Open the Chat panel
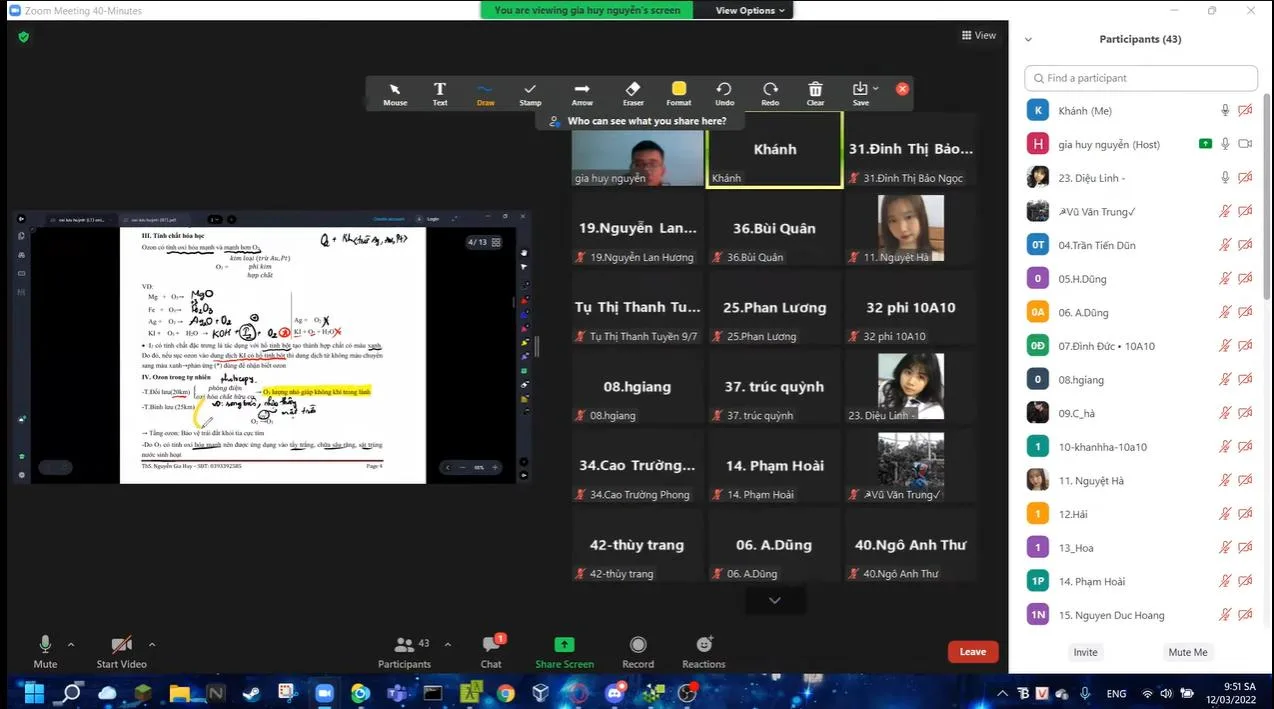This screenshot has width=1274, height=709. (x=490, y=651)
